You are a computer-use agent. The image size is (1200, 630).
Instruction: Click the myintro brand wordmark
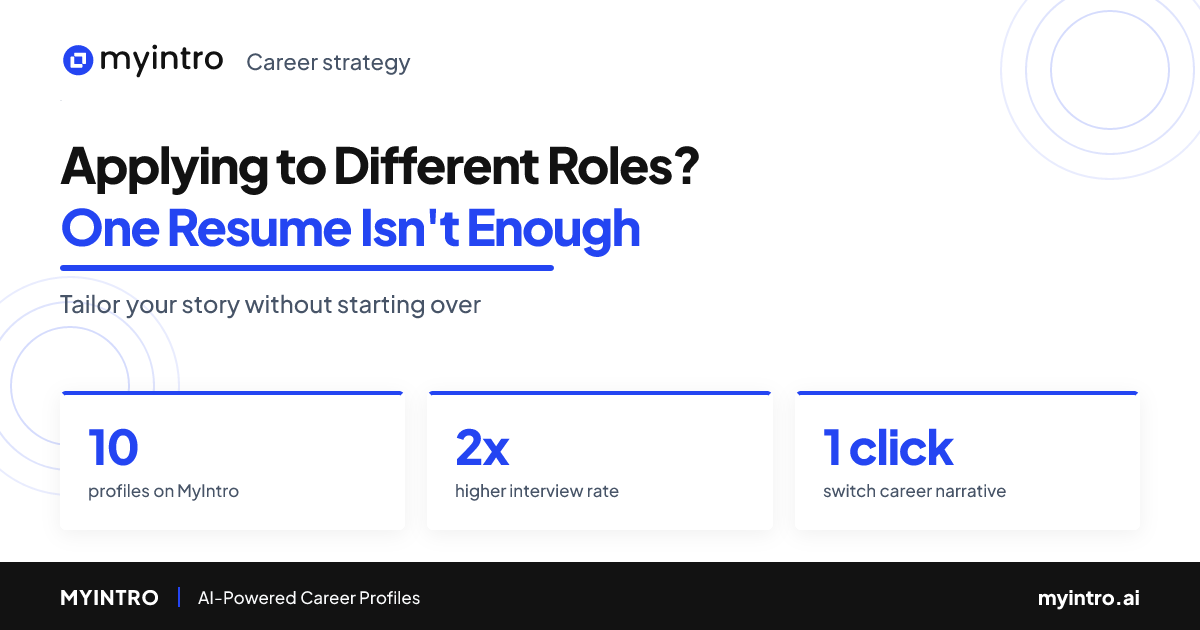tap(161, 60)
